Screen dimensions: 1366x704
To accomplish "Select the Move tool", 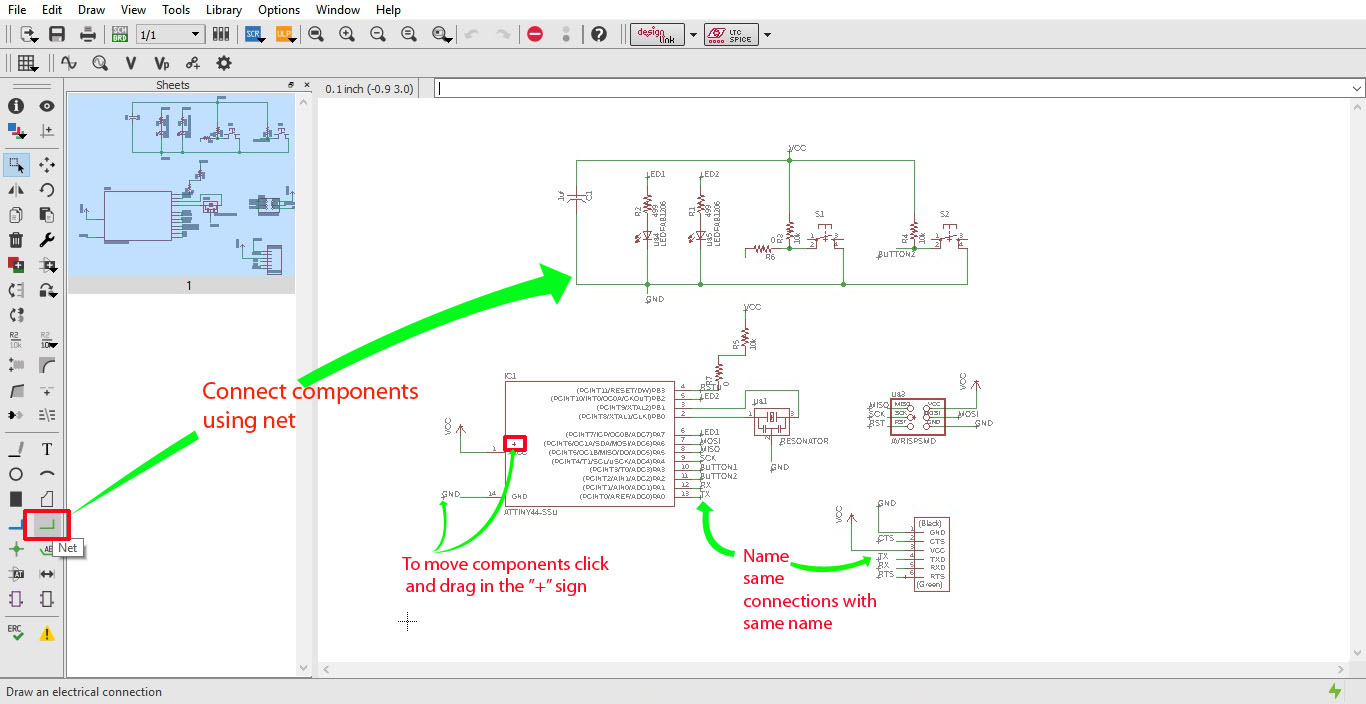I will 47,165.
